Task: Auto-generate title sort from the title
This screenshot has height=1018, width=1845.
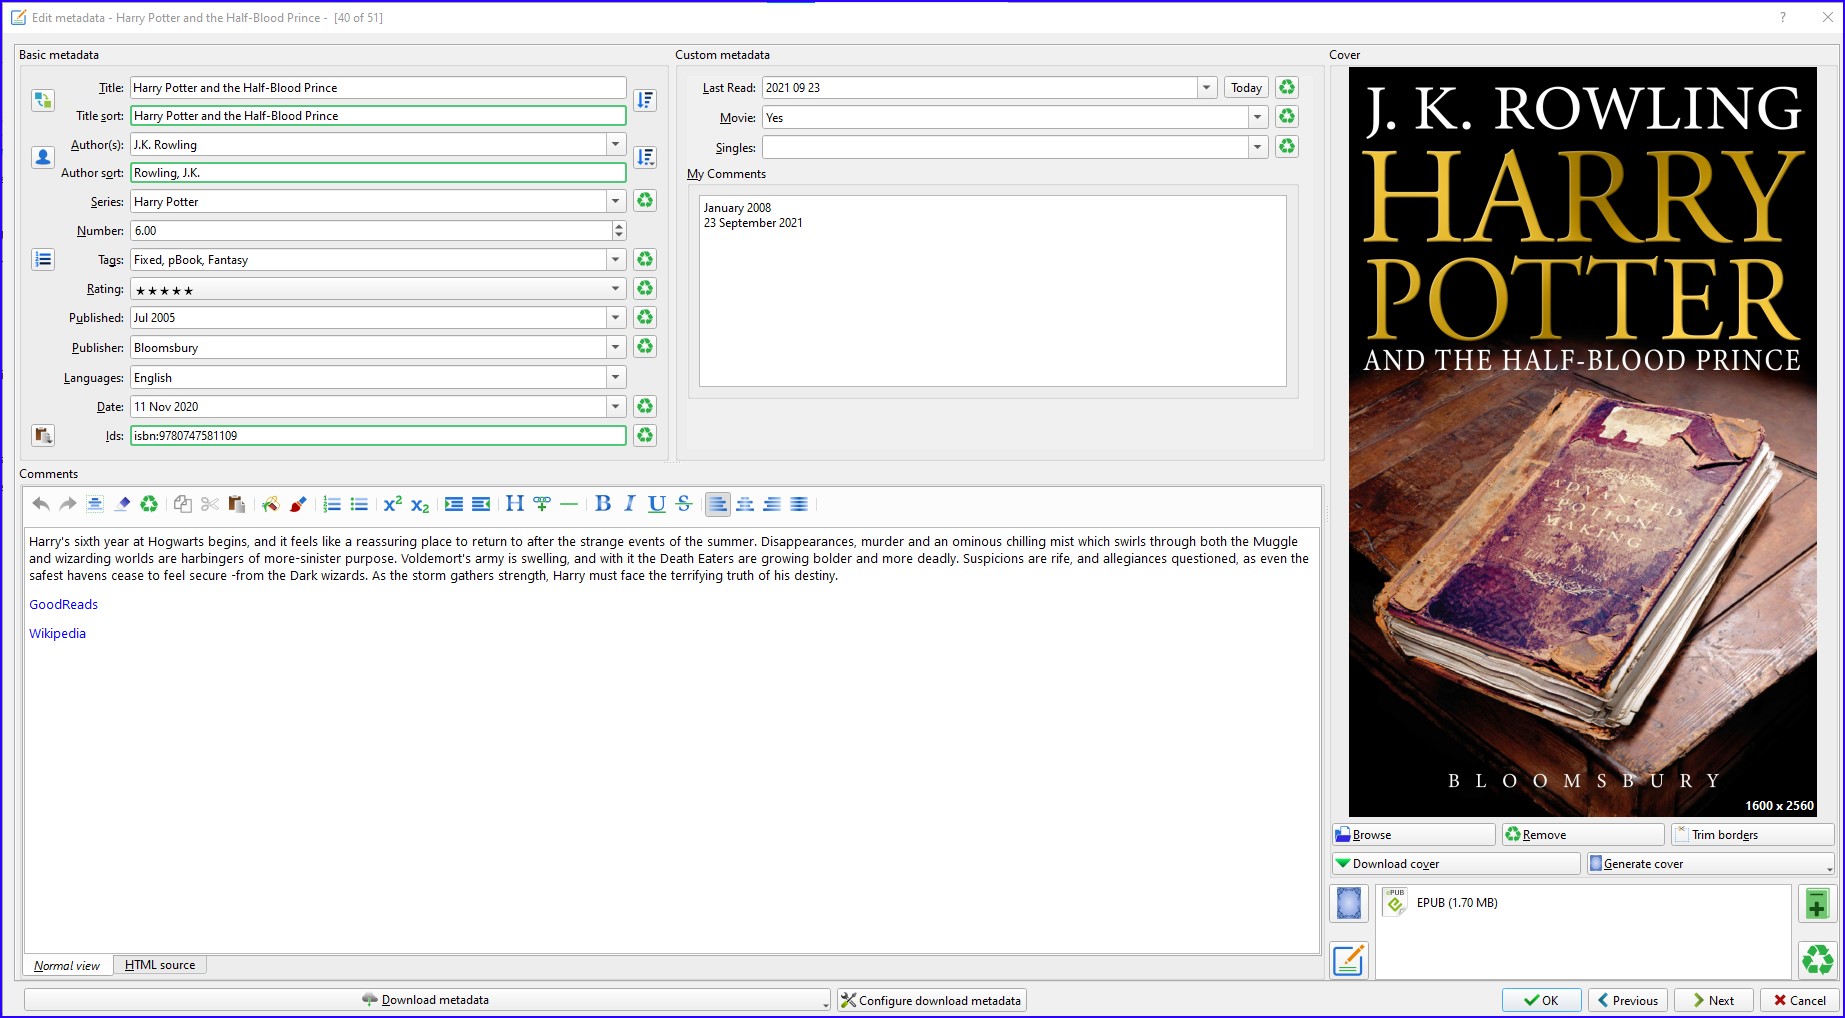Action: (645, 100)
